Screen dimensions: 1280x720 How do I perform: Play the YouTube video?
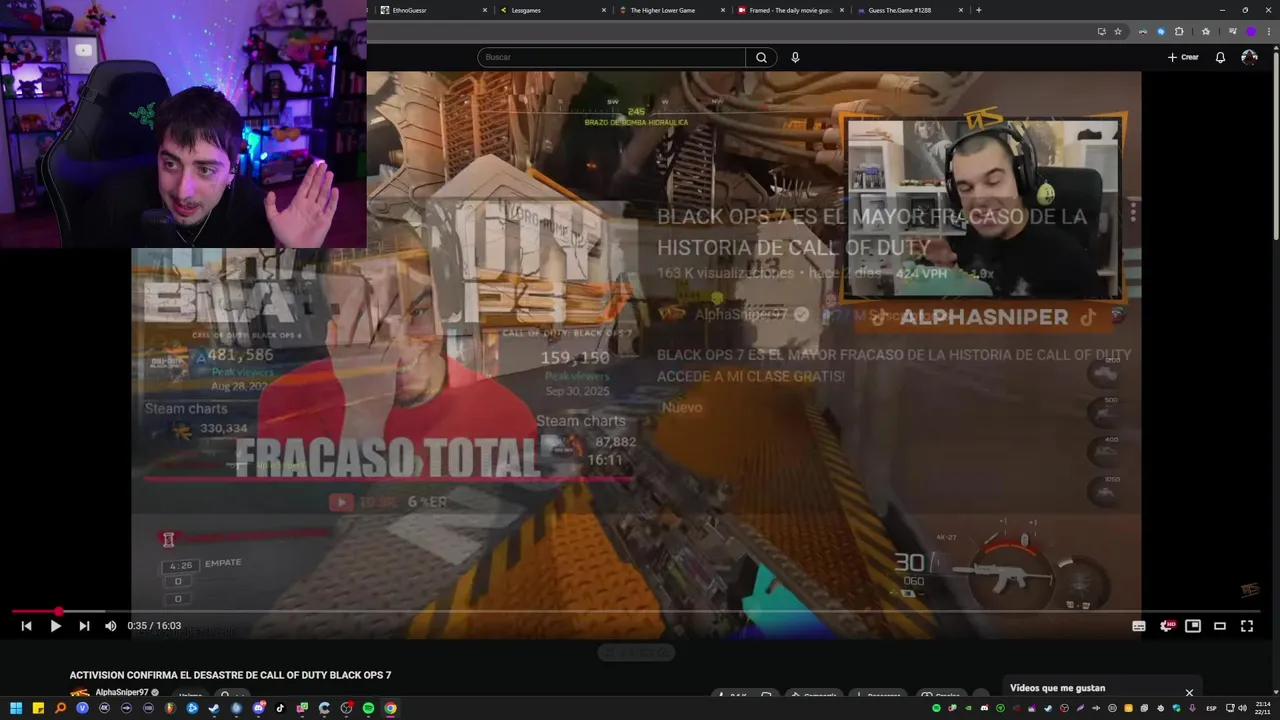point(55,626)
